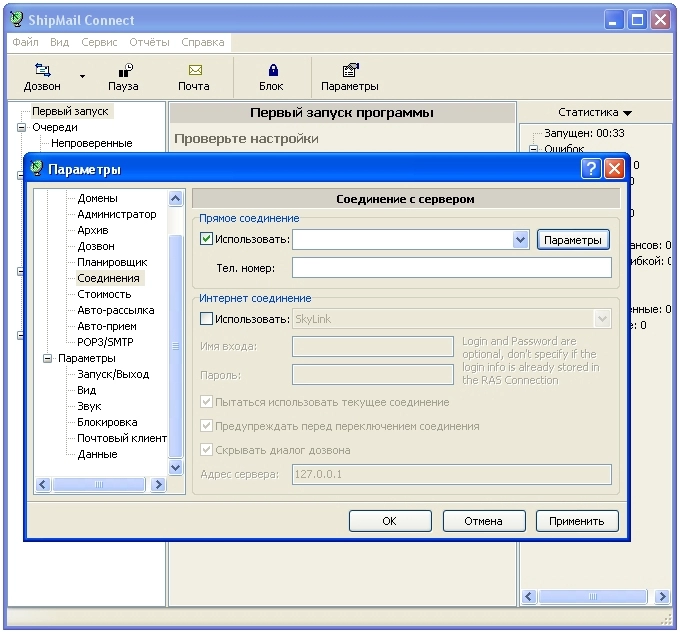Click the Применить button

pos(577,521)
